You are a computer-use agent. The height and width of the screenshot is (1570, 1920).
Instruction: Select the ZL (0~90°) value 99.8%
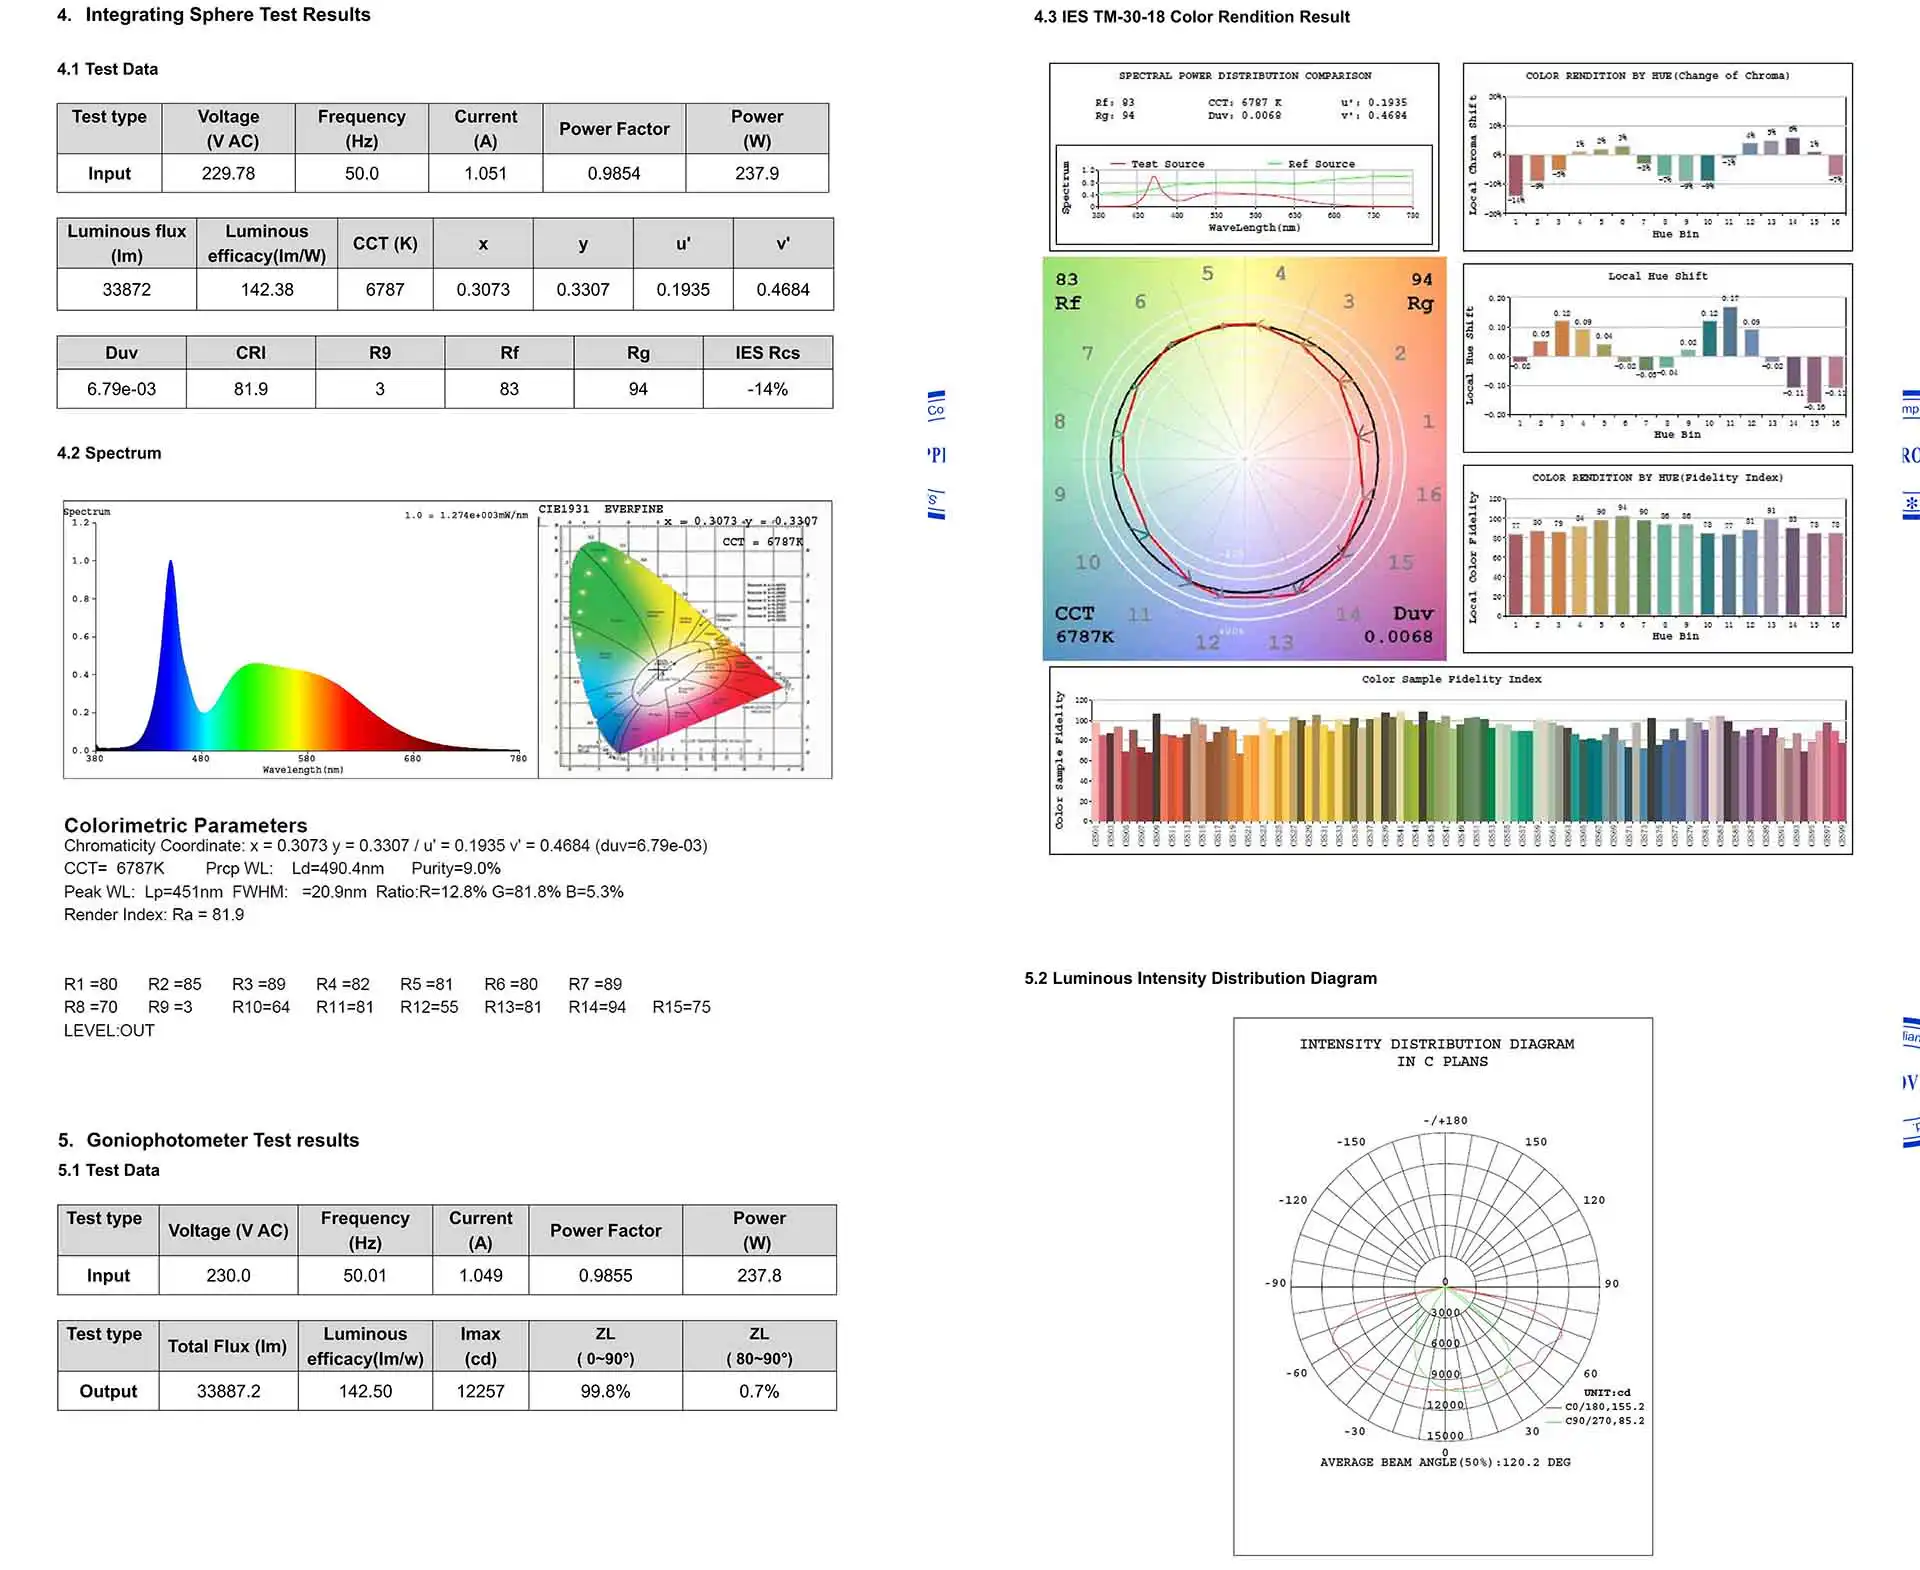click(605, 1391)
